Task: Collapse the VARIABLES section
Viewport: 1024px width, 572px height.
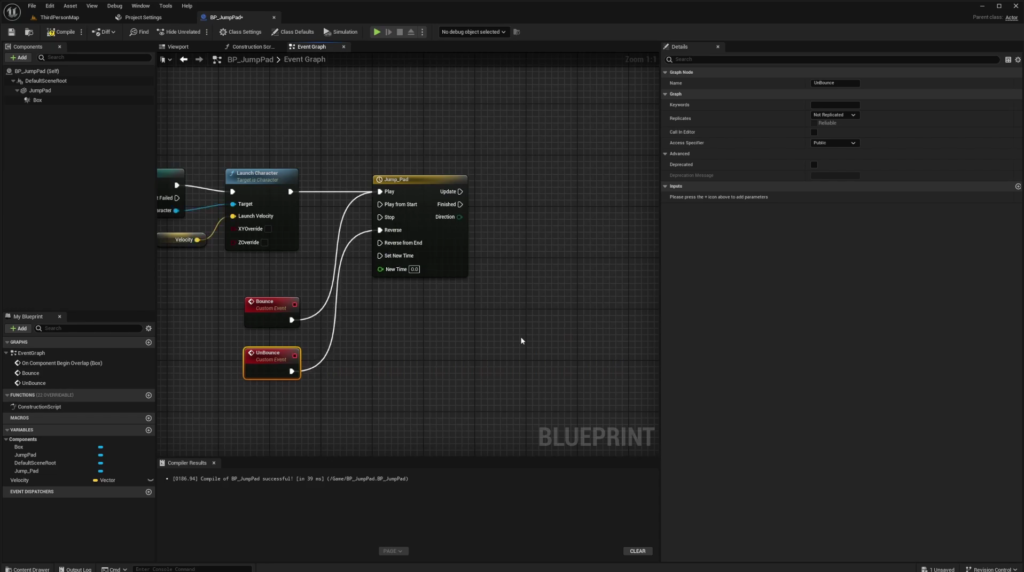Action: (x=7, y=430)
